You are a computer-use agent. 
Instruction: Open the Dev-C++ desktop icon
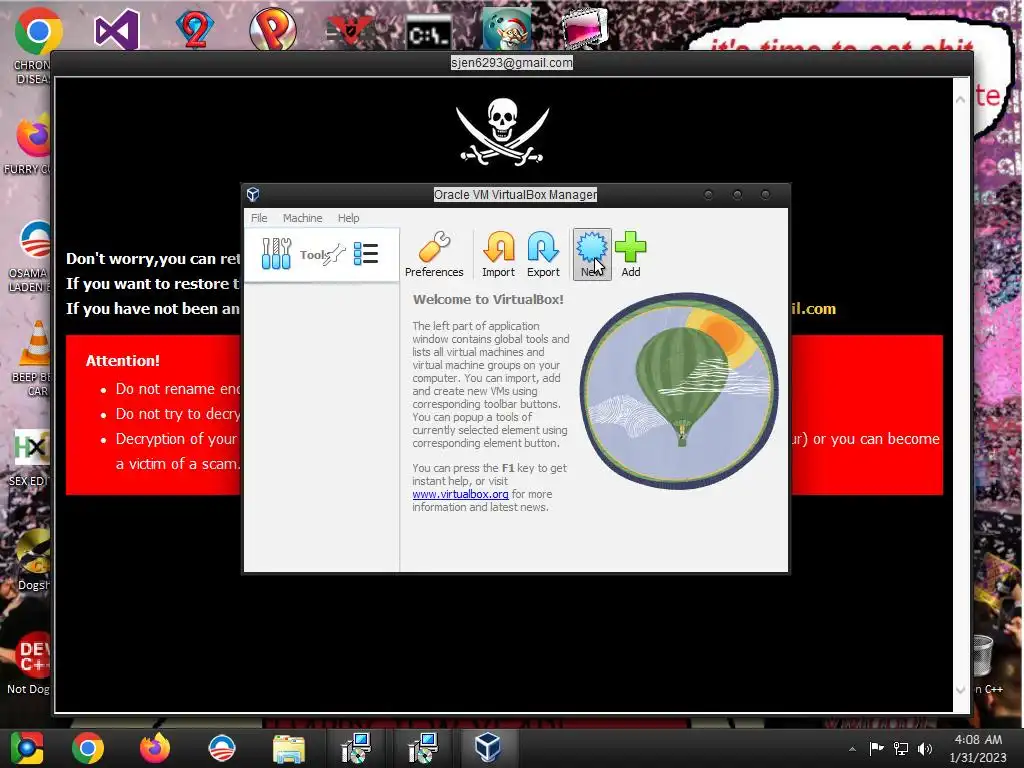tap(34, 656)
